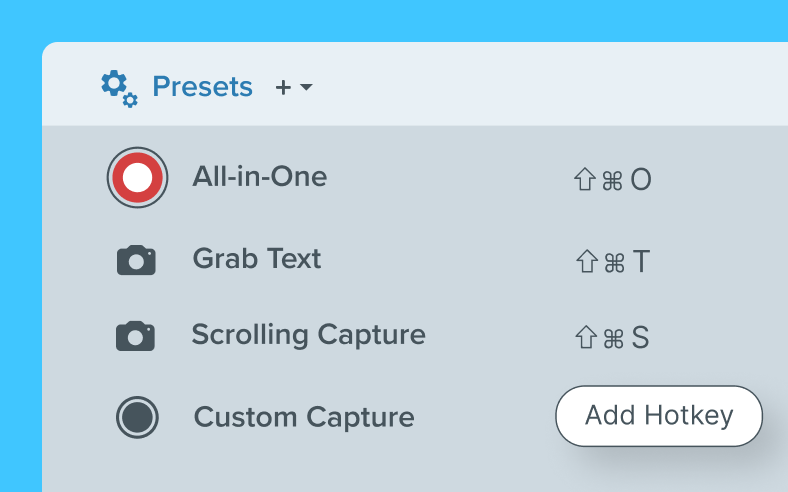Screen dimensions: 788x492
Task: Click the command symbol beside letter T
Action: click(615, 262)
